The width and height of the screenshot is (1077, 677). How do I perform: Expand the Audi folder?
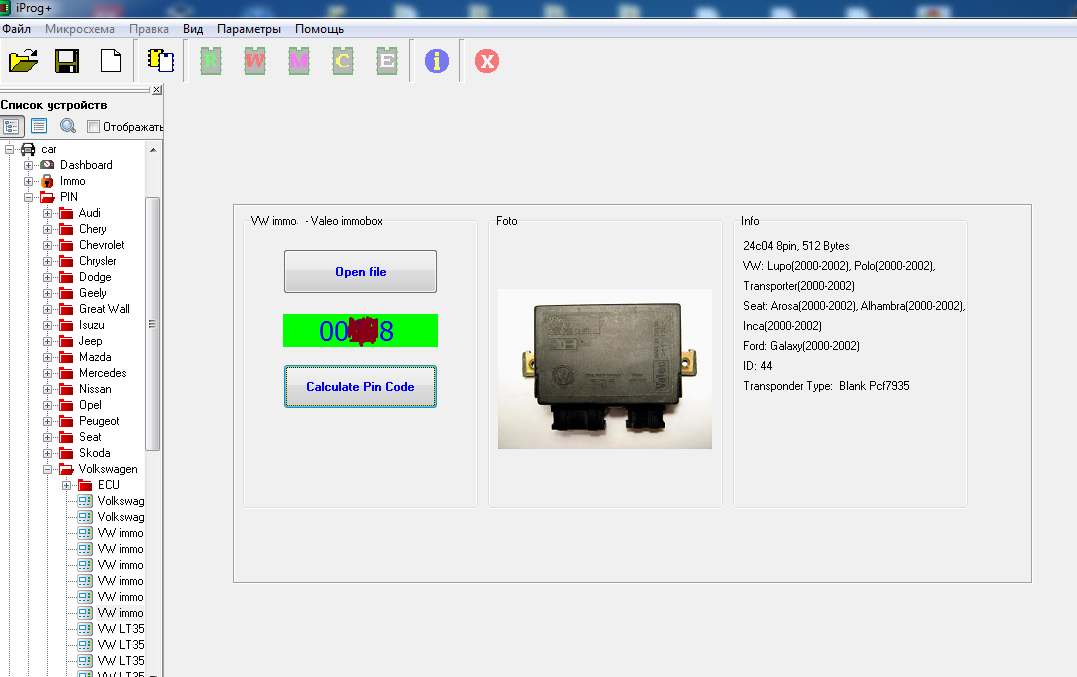click(47, 213)
